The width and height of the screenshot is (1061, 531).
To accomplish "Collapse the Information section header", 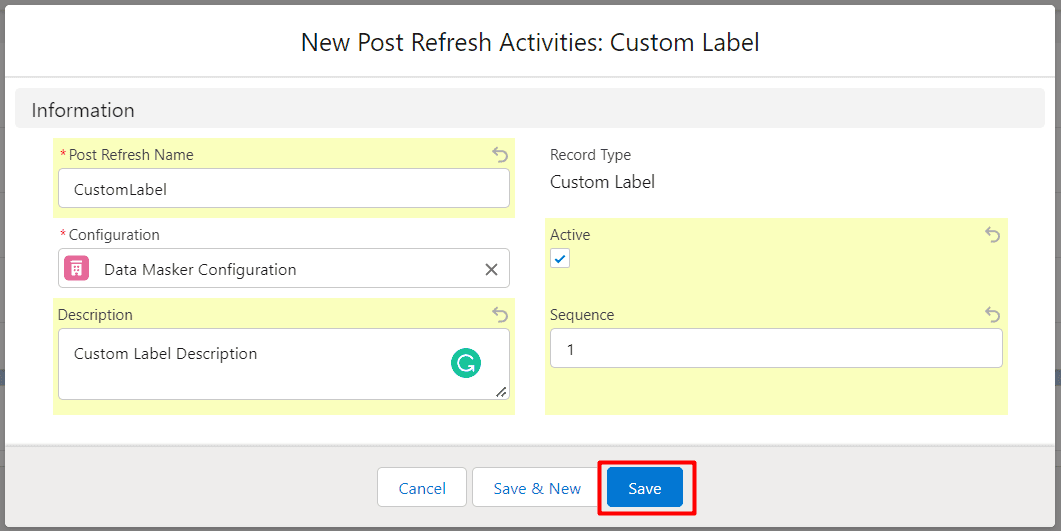I will tap(83, 110).
